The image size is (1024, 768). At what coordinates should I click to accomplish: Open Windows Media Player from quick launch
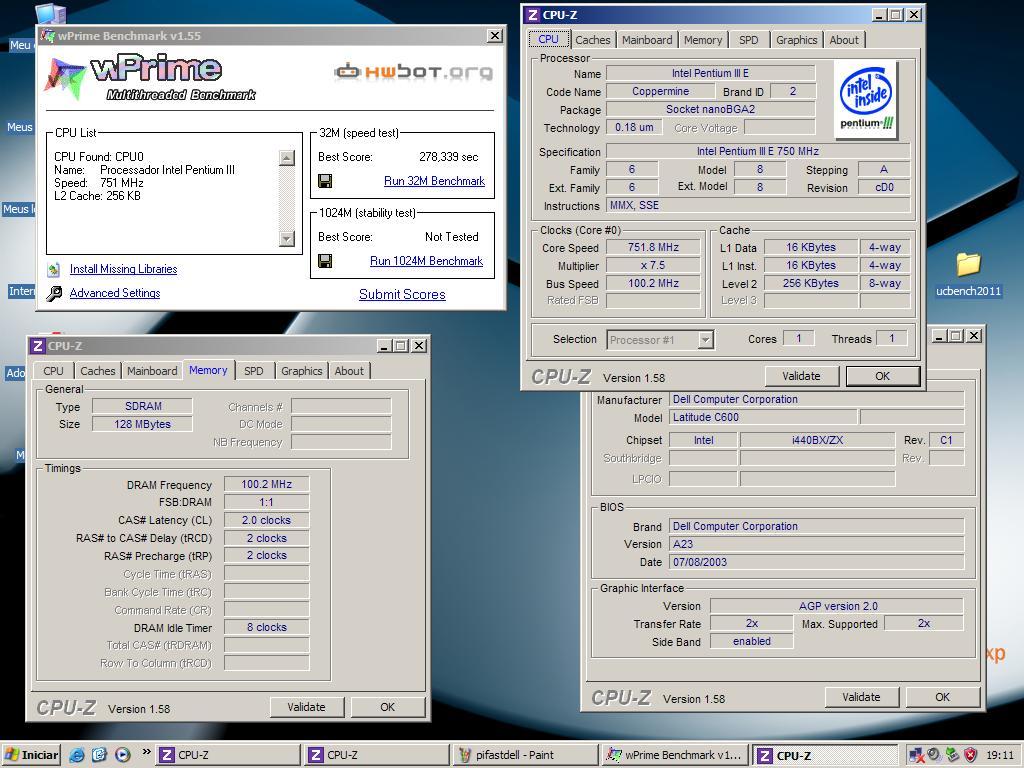122,755
